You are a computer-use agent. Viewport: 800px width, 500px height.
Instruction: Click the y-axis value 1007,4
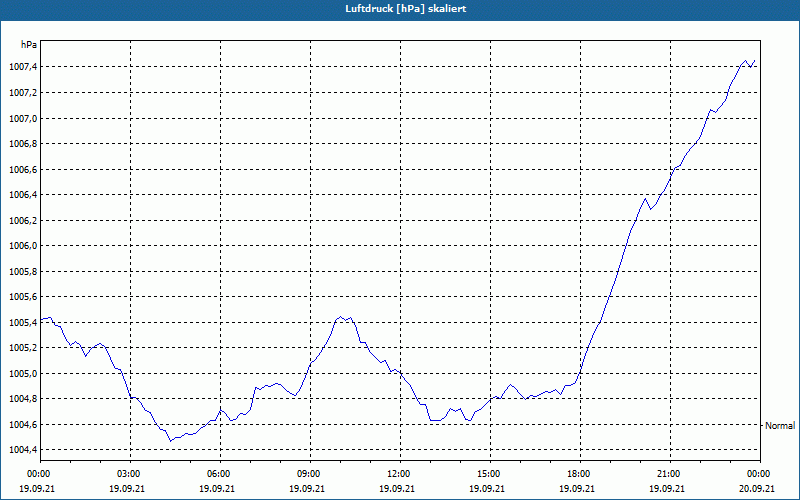tap(22, 67)
